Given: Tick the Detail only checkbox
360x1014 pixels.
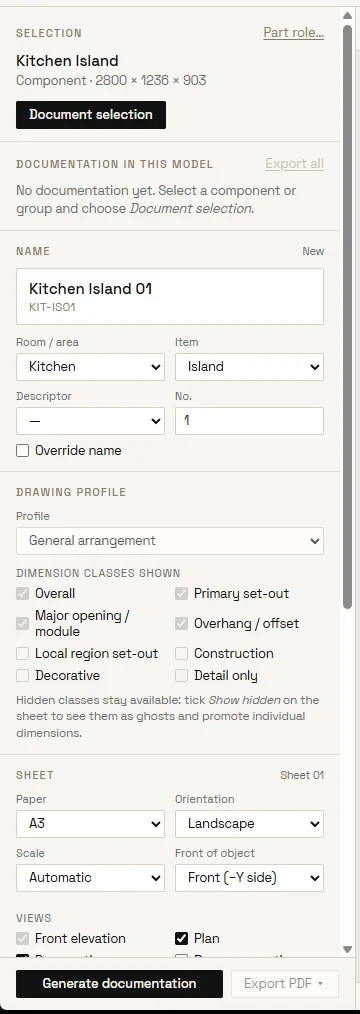Looking at the screenshot, I should (x=182, y=676).
